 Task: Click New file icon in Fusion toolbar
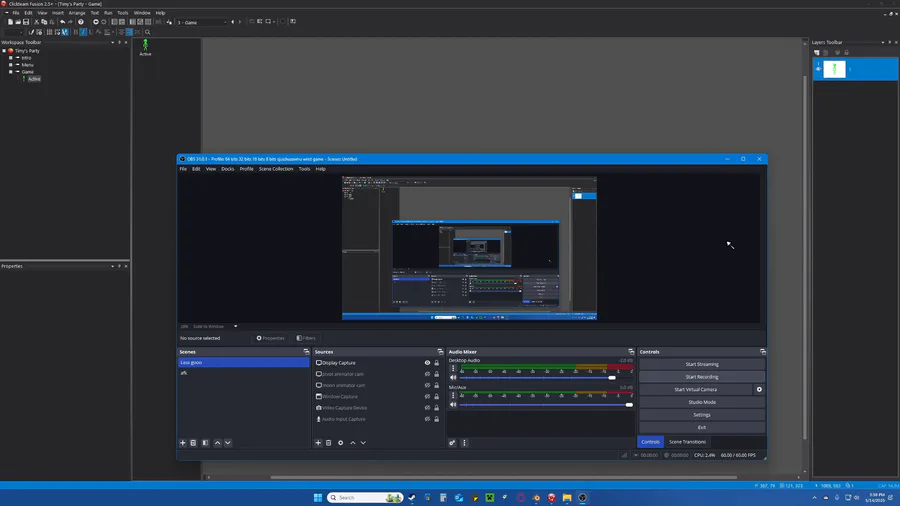[10, 22]
